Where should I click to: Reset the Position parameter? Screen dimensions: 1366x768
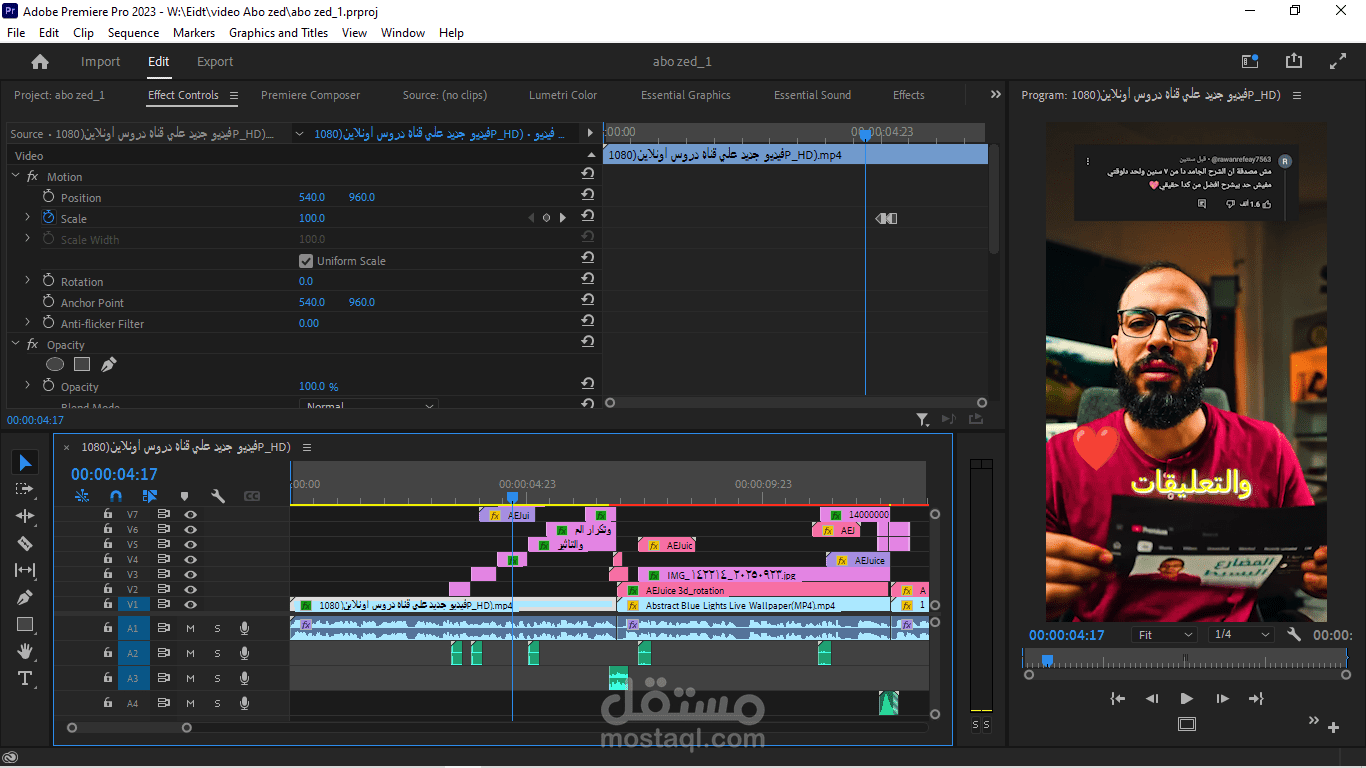(588, 196)
